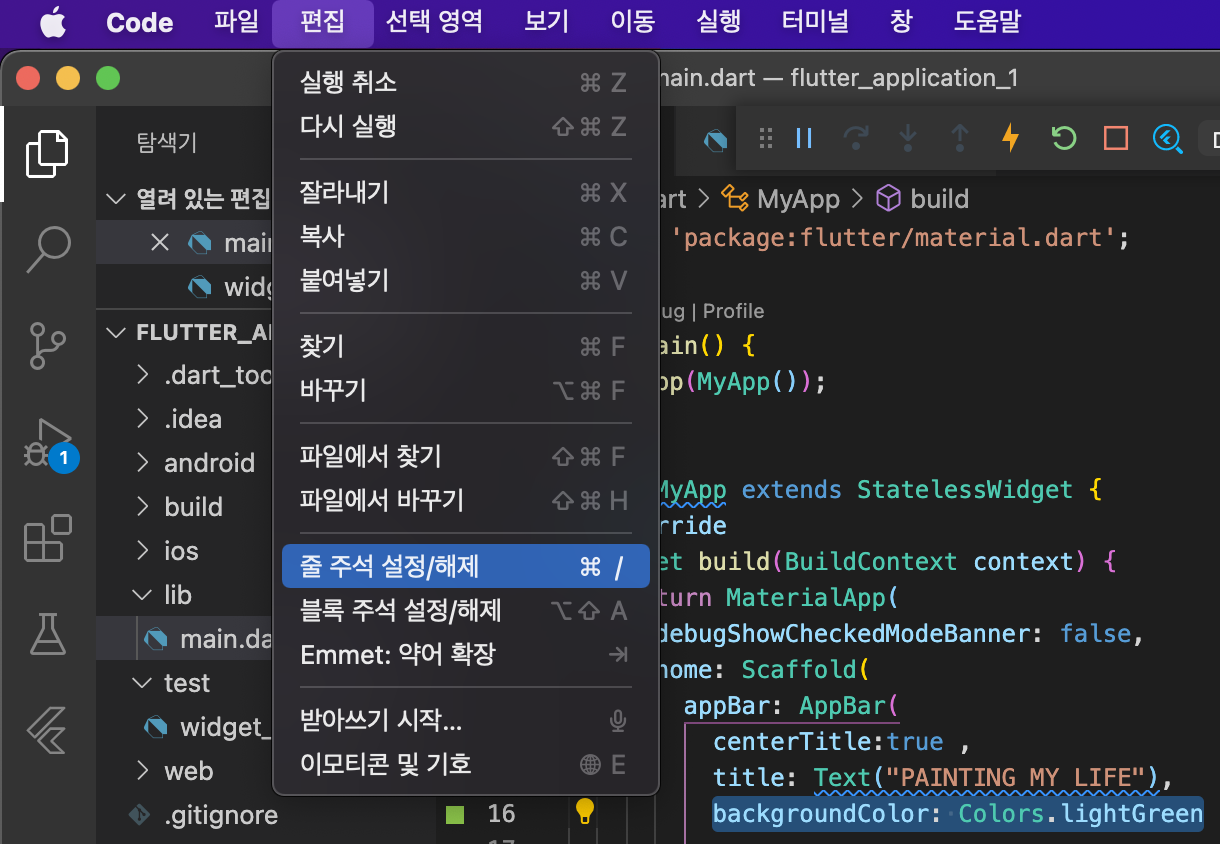Viewport: 1220px width, 844px height.
Task: Choose 파일에서 찾기 from menu
Action: pos(466,456)
